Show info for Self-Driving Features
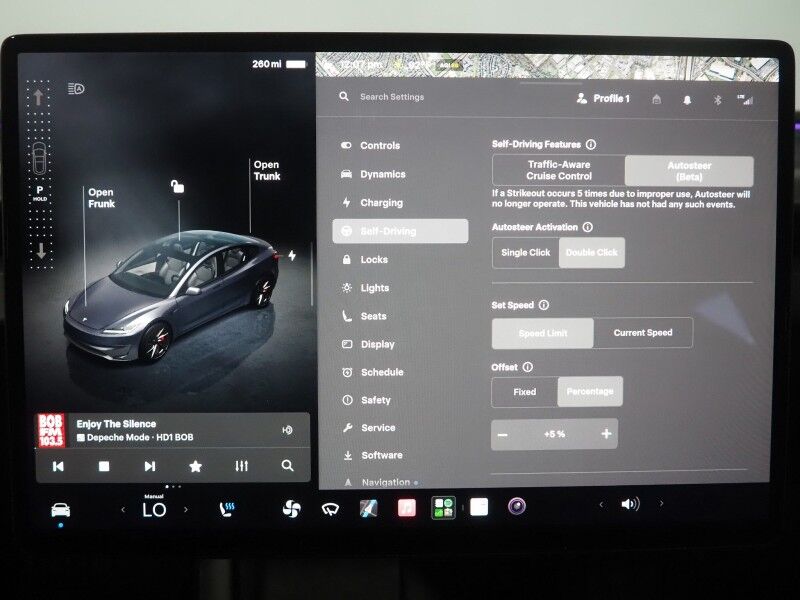 point(591,144)
